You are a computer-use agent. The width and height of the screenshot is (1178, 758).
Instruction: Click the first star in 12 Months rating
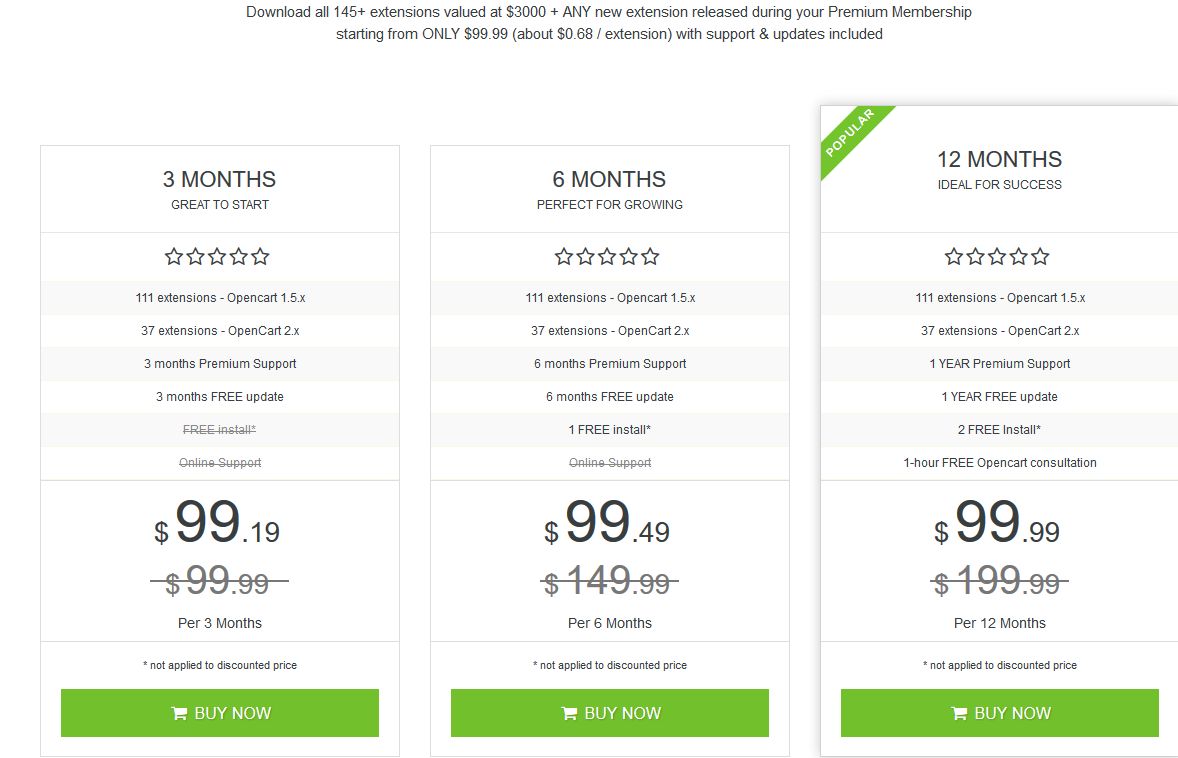coord(954,257)
